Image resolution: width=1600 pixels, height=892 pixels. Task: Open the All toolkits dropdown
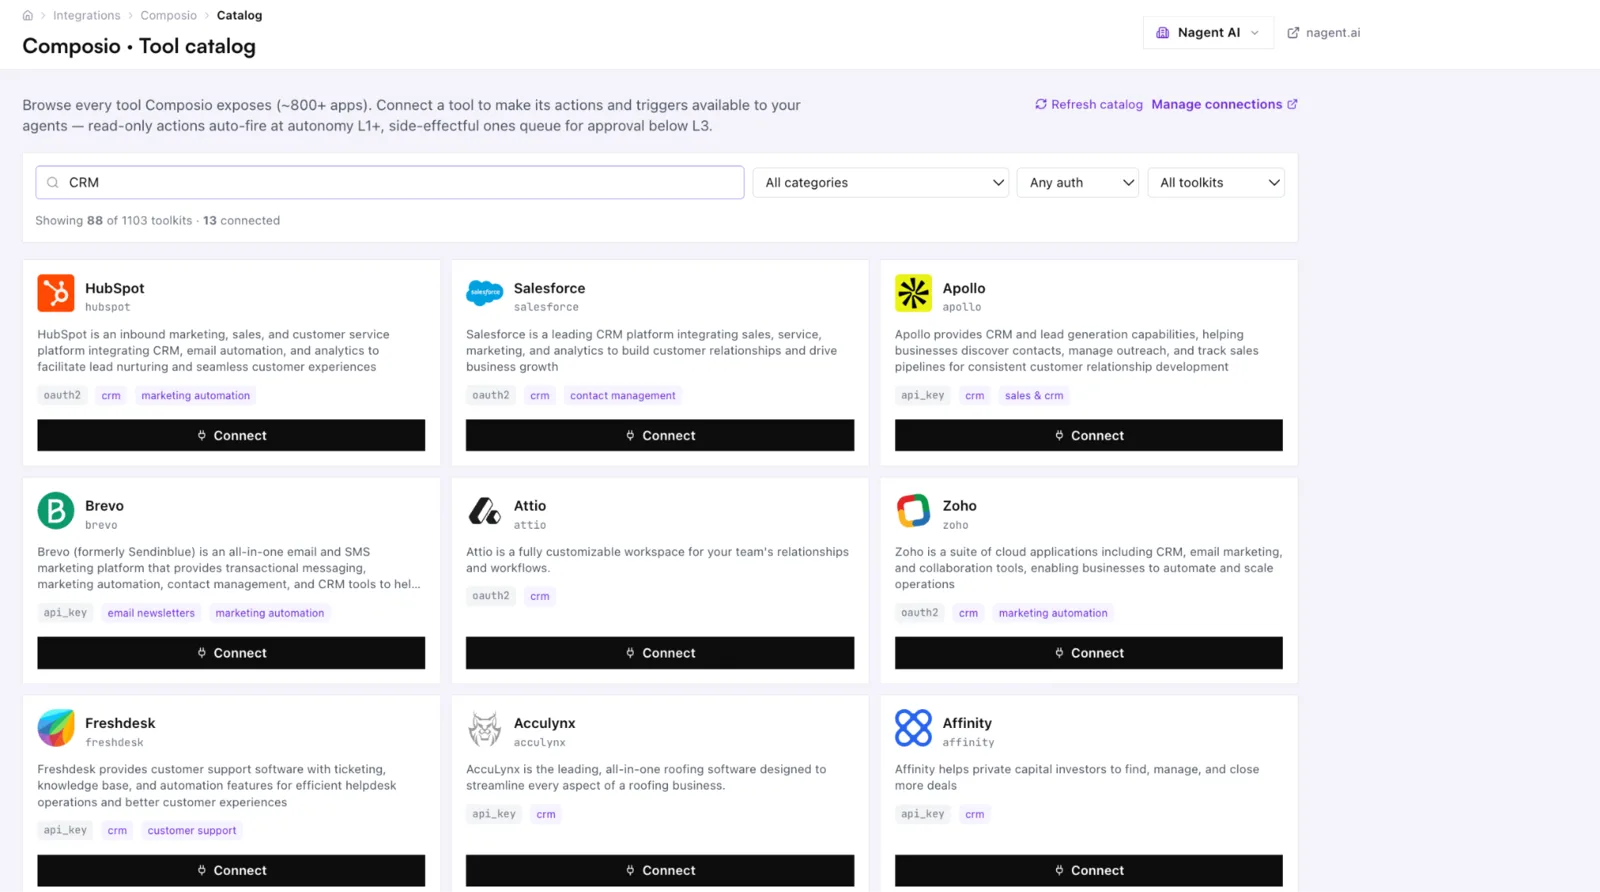(x=1216, y=182)
